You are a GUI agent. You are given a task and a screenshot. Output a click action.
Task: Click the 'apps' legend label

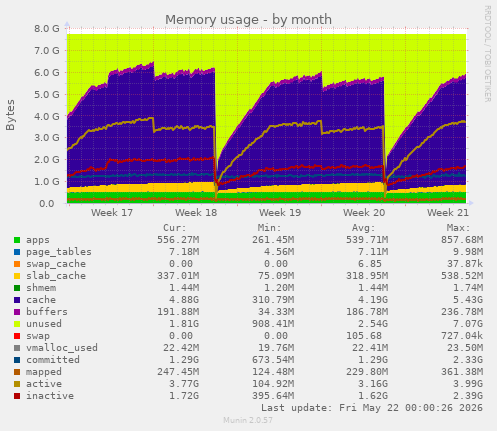(x=38, y=240)
